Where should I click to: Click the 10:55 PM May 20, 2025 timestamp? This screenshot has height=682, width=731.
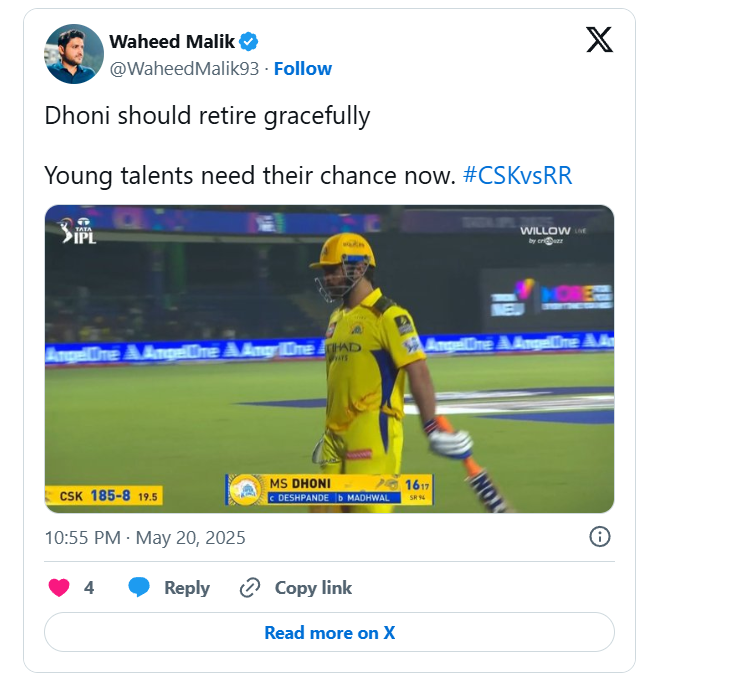(x=145, y=537)
